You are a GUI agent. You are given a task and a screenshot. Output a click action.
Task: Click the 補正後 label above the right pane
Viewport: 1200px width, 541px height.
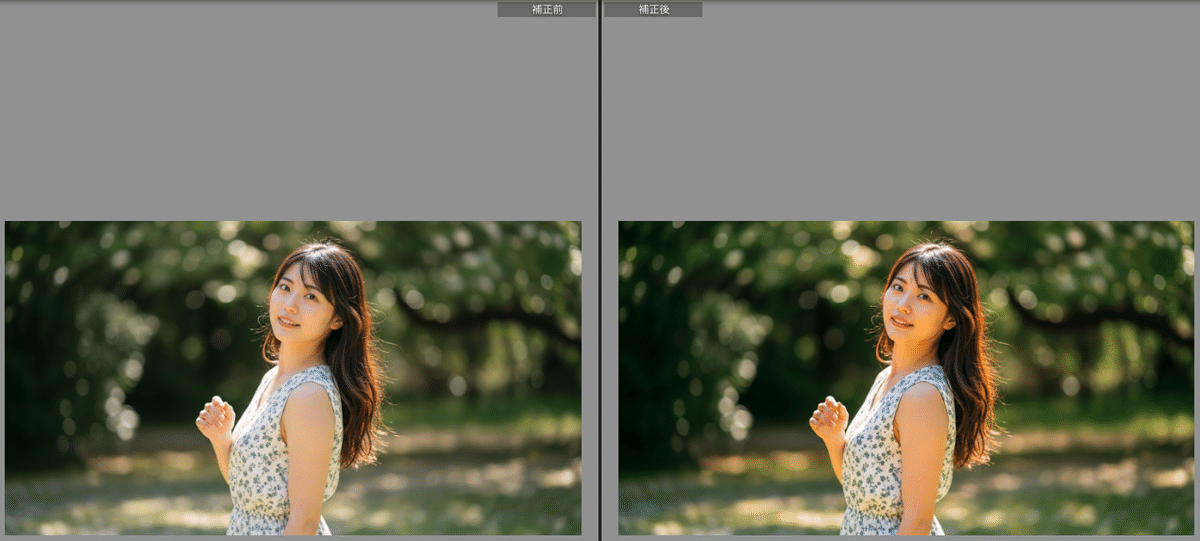653,9
